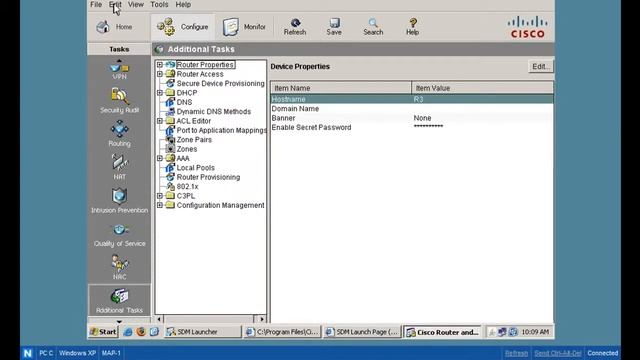Click the Item Name column header
The height and width of the screenshot is (360, 640).
pos(341,88)
